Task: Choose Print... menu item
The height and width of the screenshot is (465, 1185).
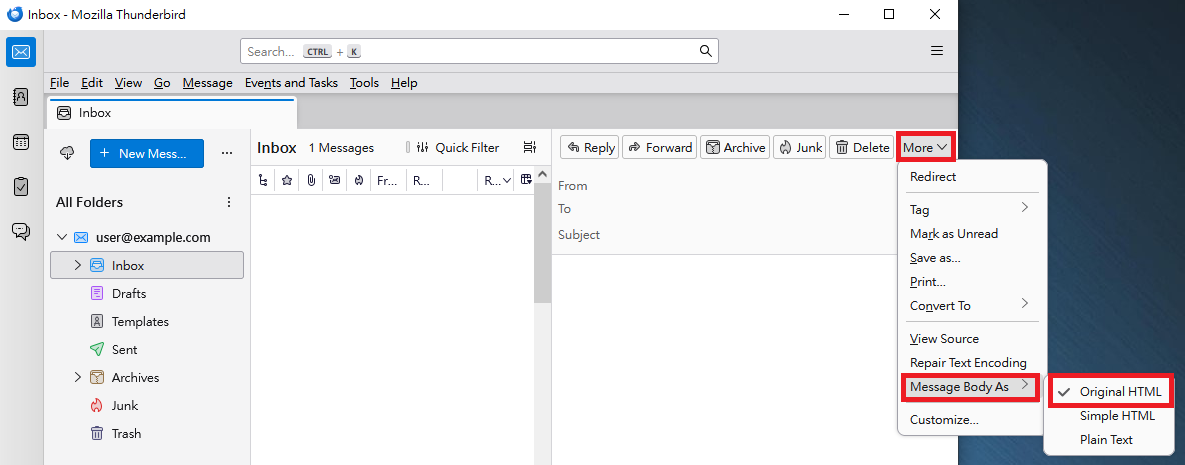Action: click(x=972, y=281)
